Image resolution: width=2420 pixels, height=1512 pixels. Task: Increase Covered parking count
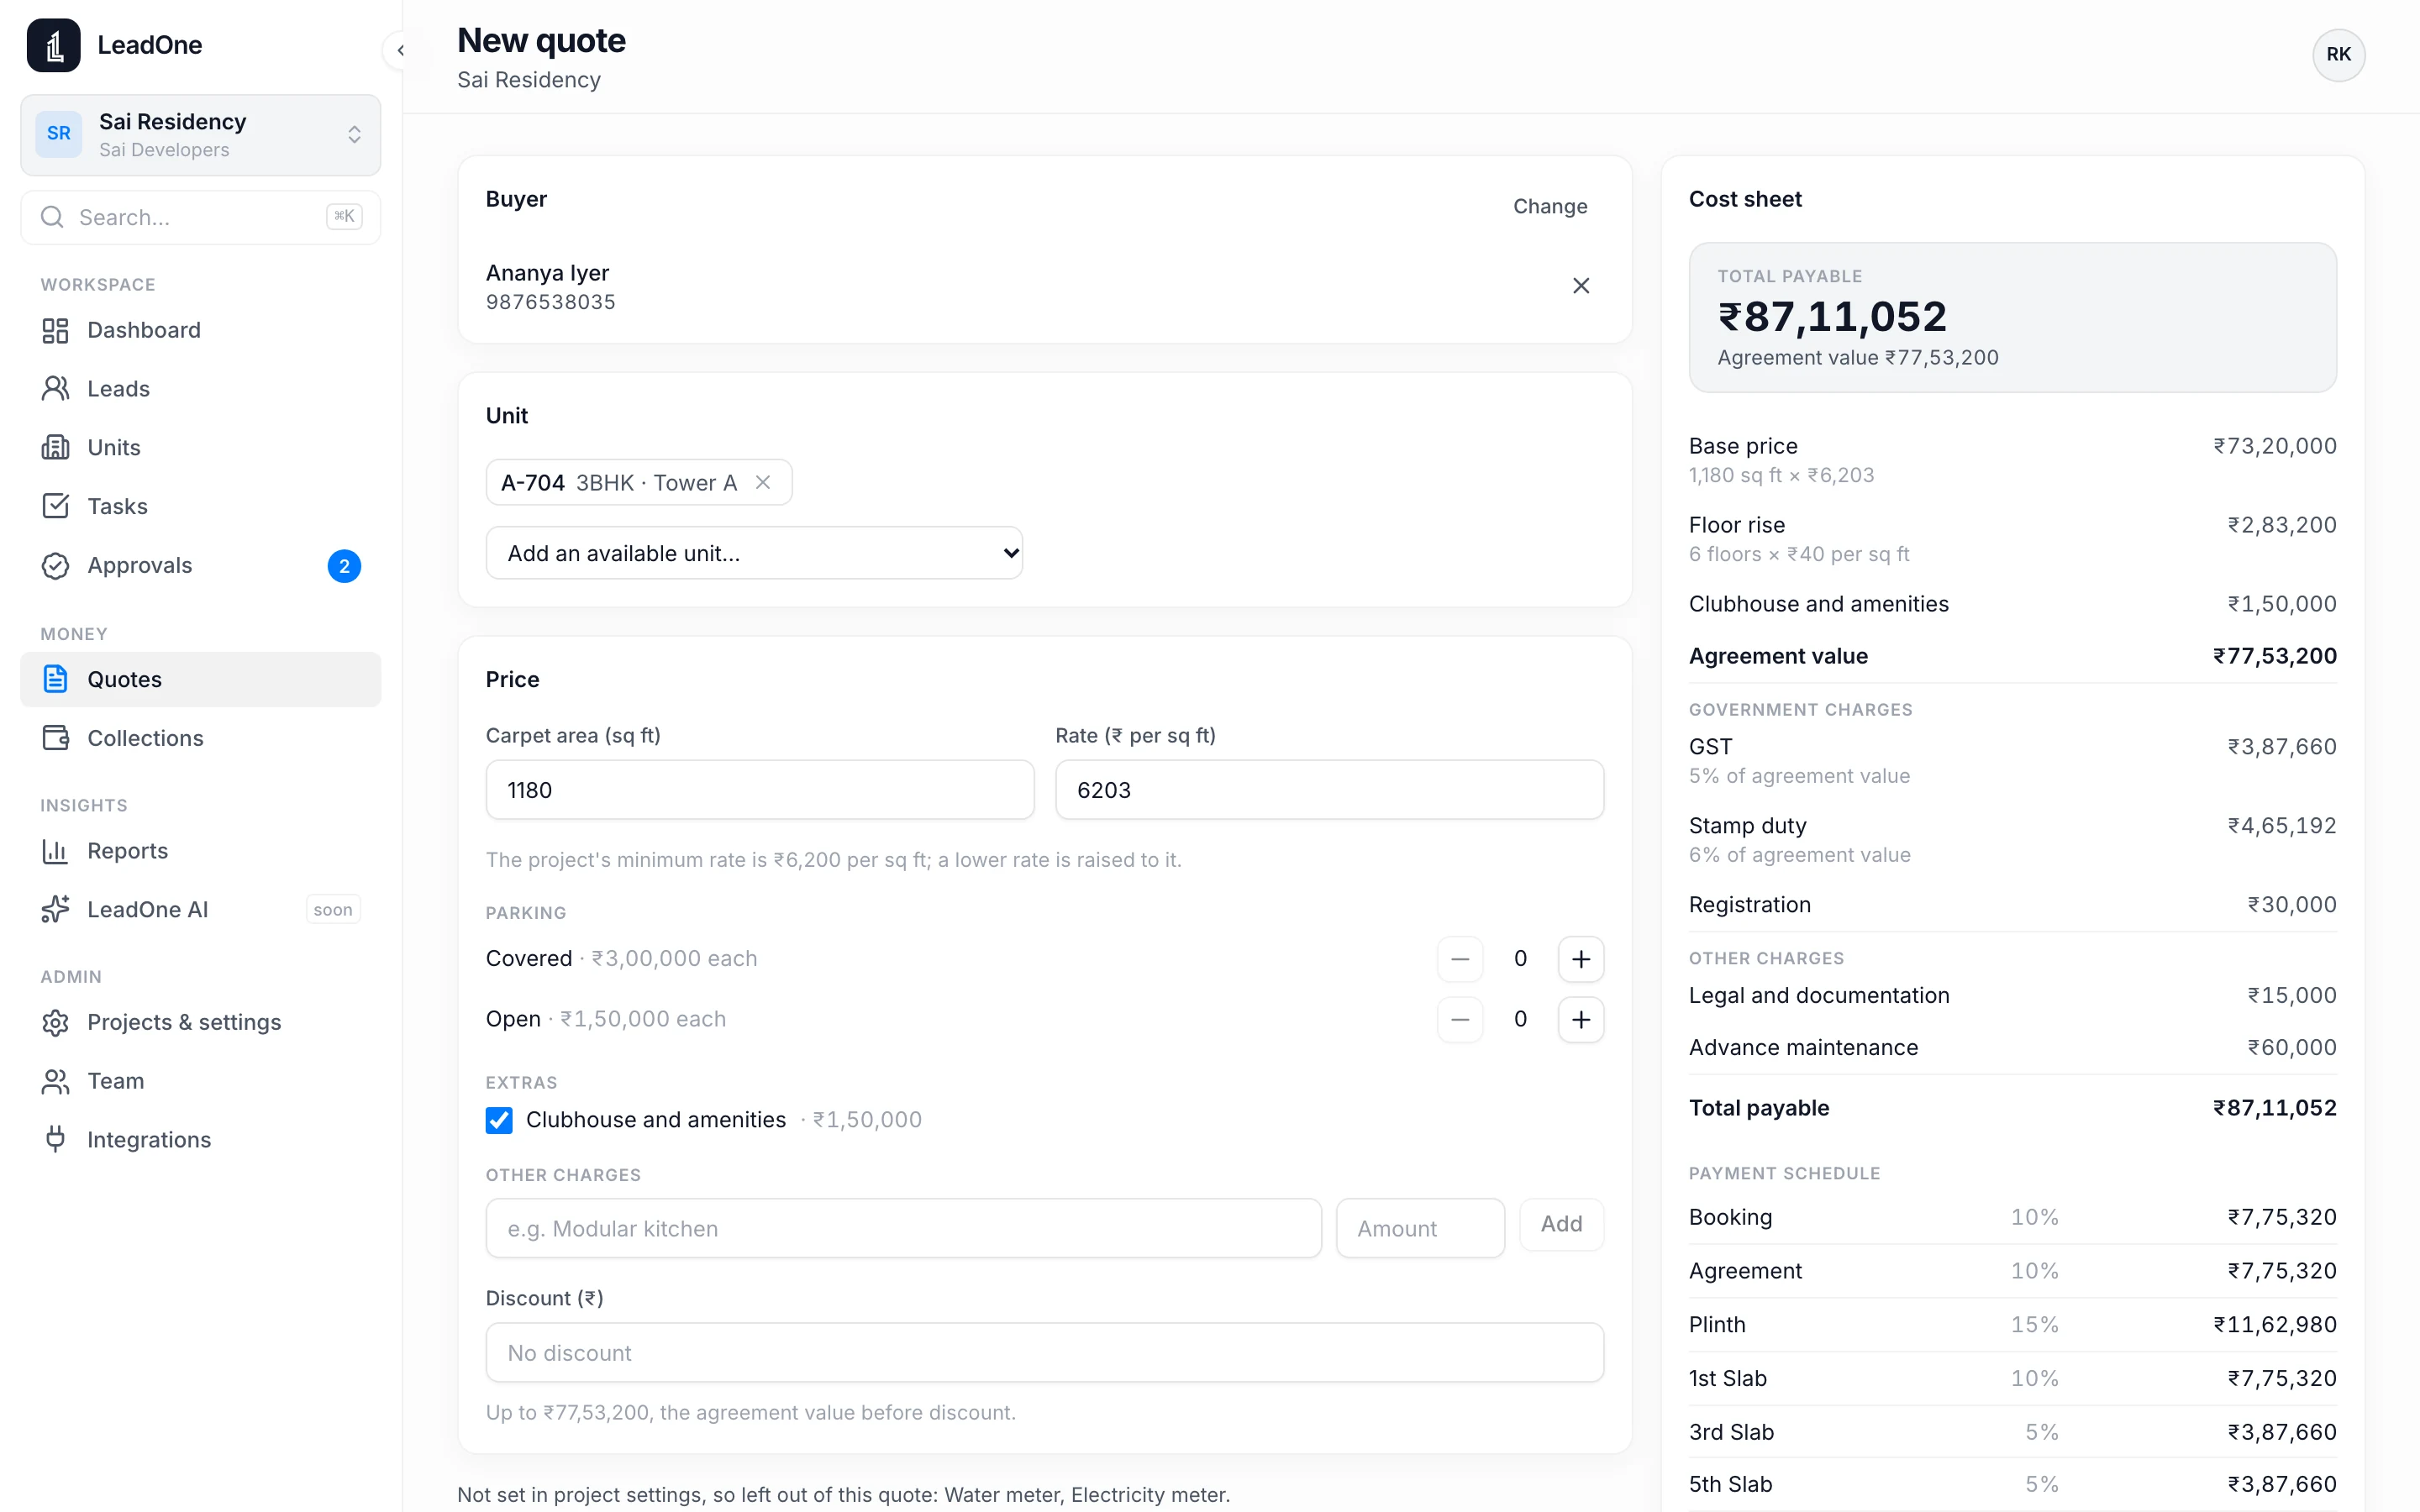pos(1581,959)
